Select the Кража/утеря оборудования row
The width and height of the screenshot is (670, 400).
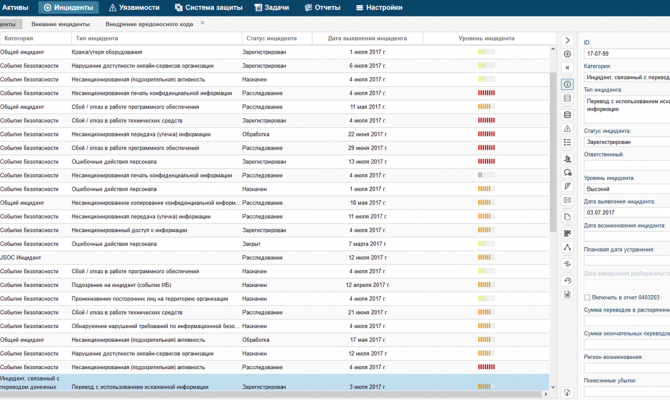click(275, 52)
